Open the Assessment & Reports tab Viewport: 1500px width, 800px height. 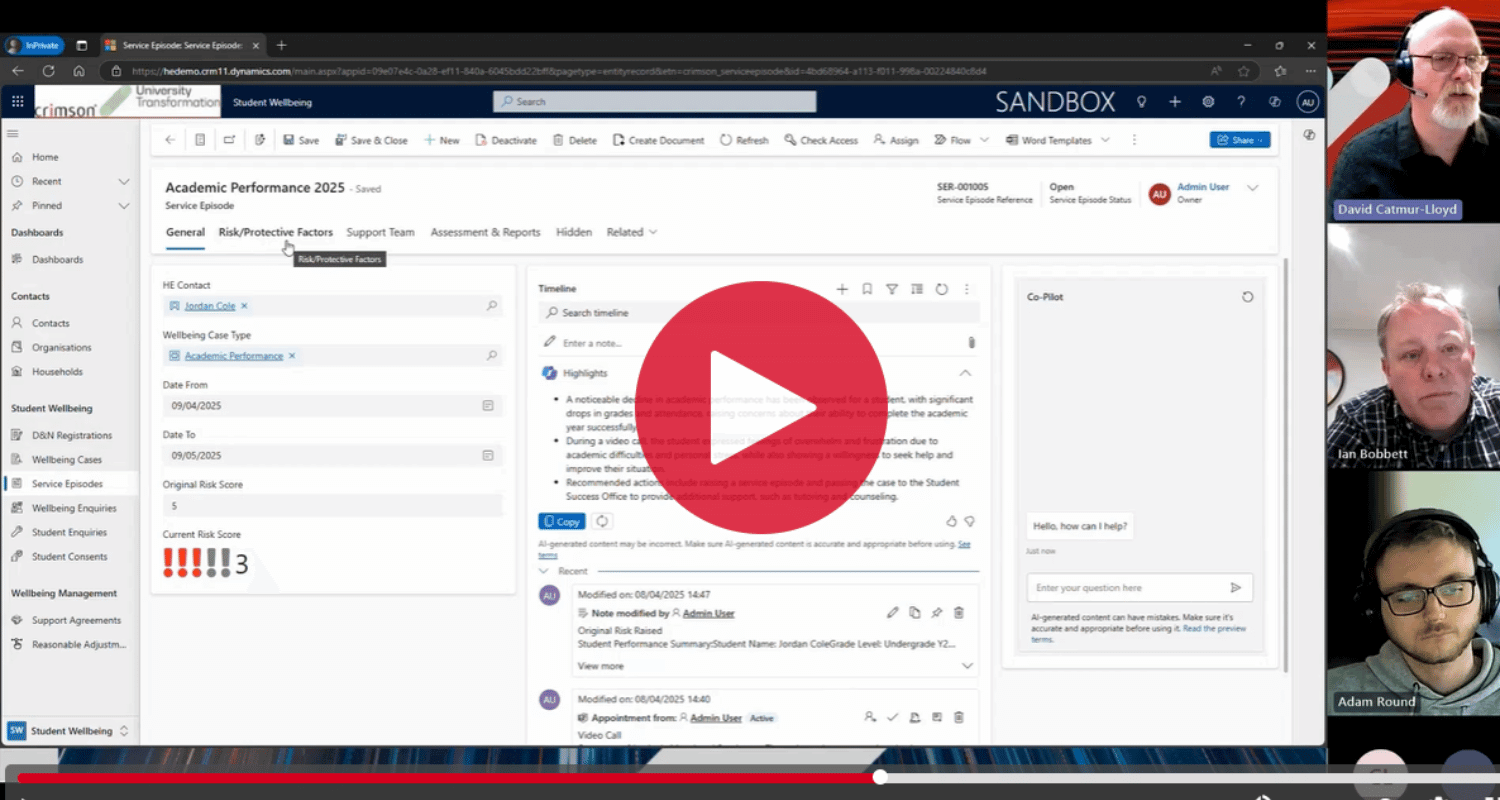click(x=485, y=232)
